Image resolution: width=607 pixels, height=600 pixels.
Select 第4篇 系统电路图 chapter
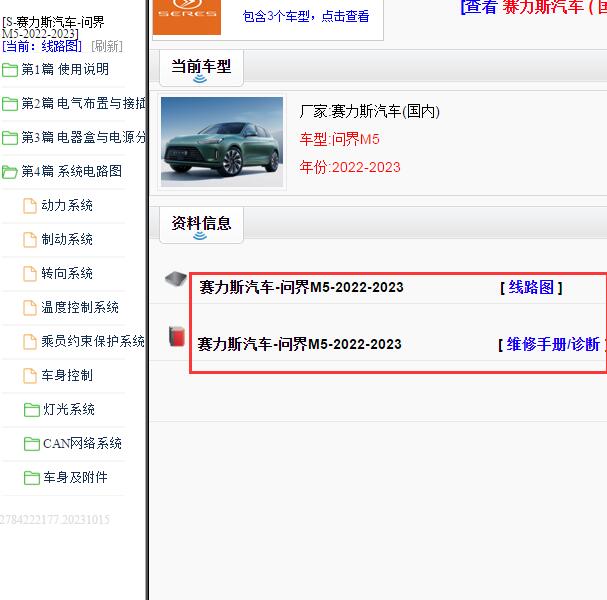click(72, 171)
